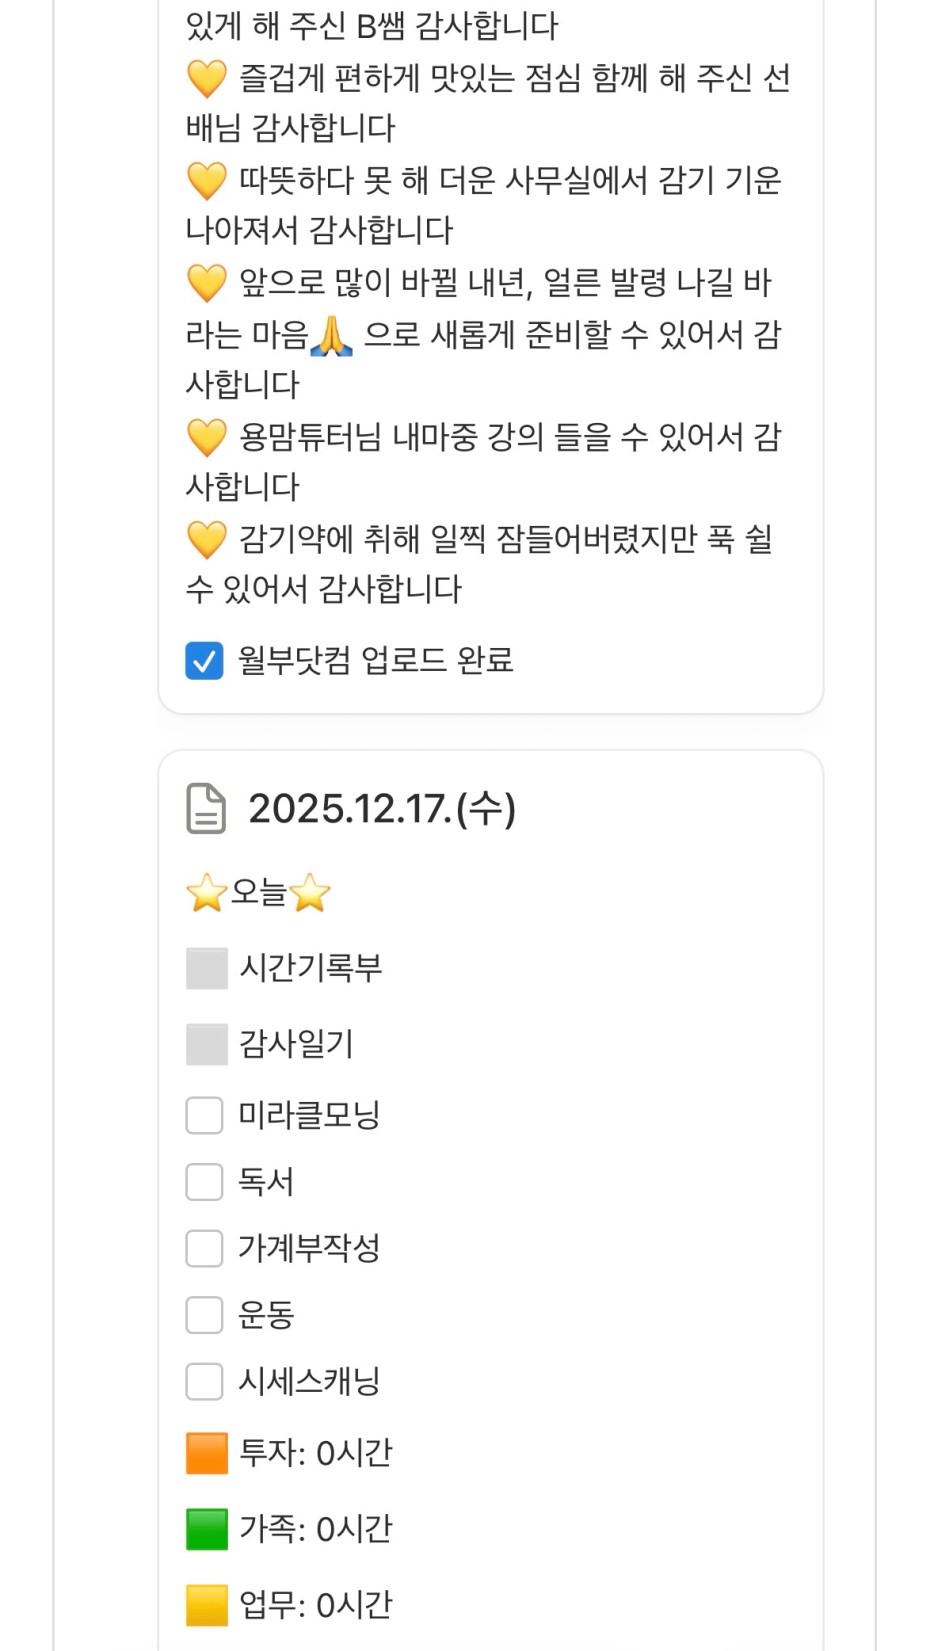Click the yellow heart before 따뜻하다
The image size is (934, 1651).
point(207,181)
